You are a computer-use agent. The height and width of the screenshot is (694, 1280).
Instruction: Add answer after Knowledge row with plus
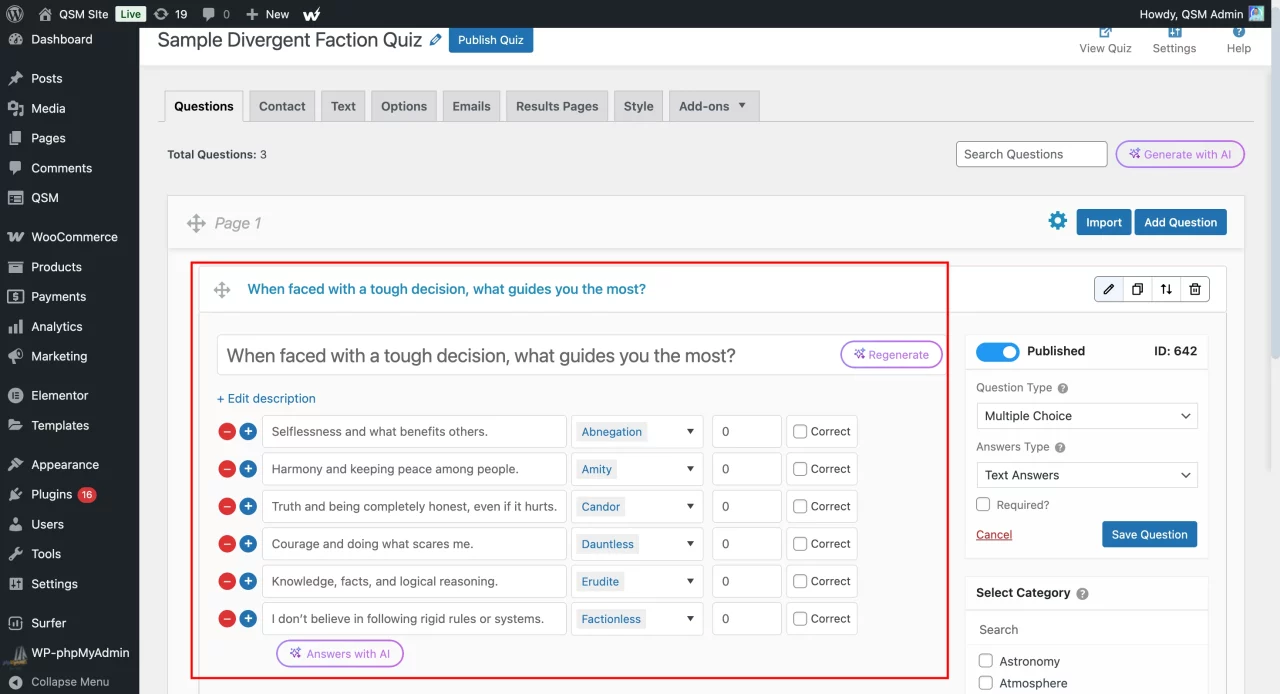pos(248,581)
